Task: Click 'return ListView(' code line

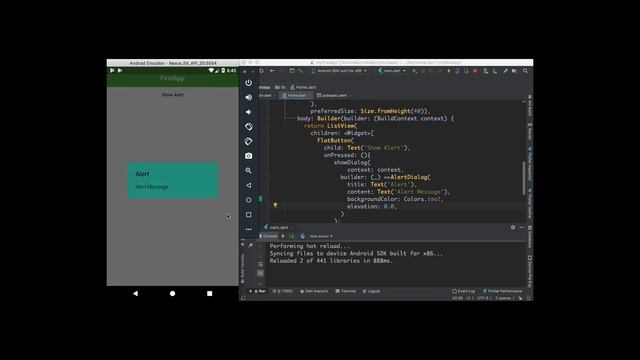Action: click(x=330, y=126)
